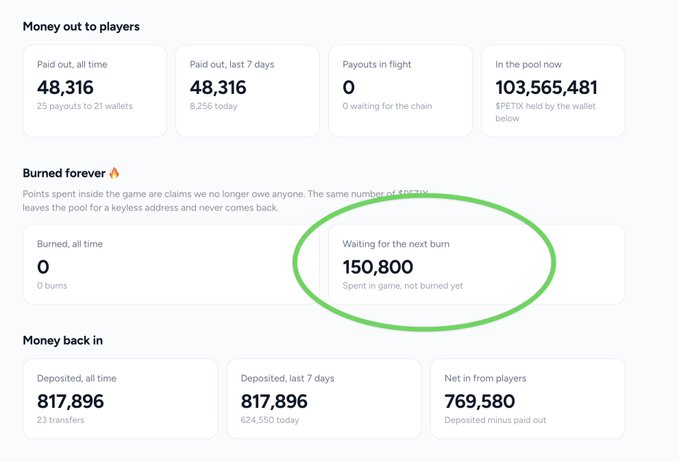Click the "Burned forever" heading
This screenshot has width=679, height=462.
pyautogui.click(x=64, y=173)
